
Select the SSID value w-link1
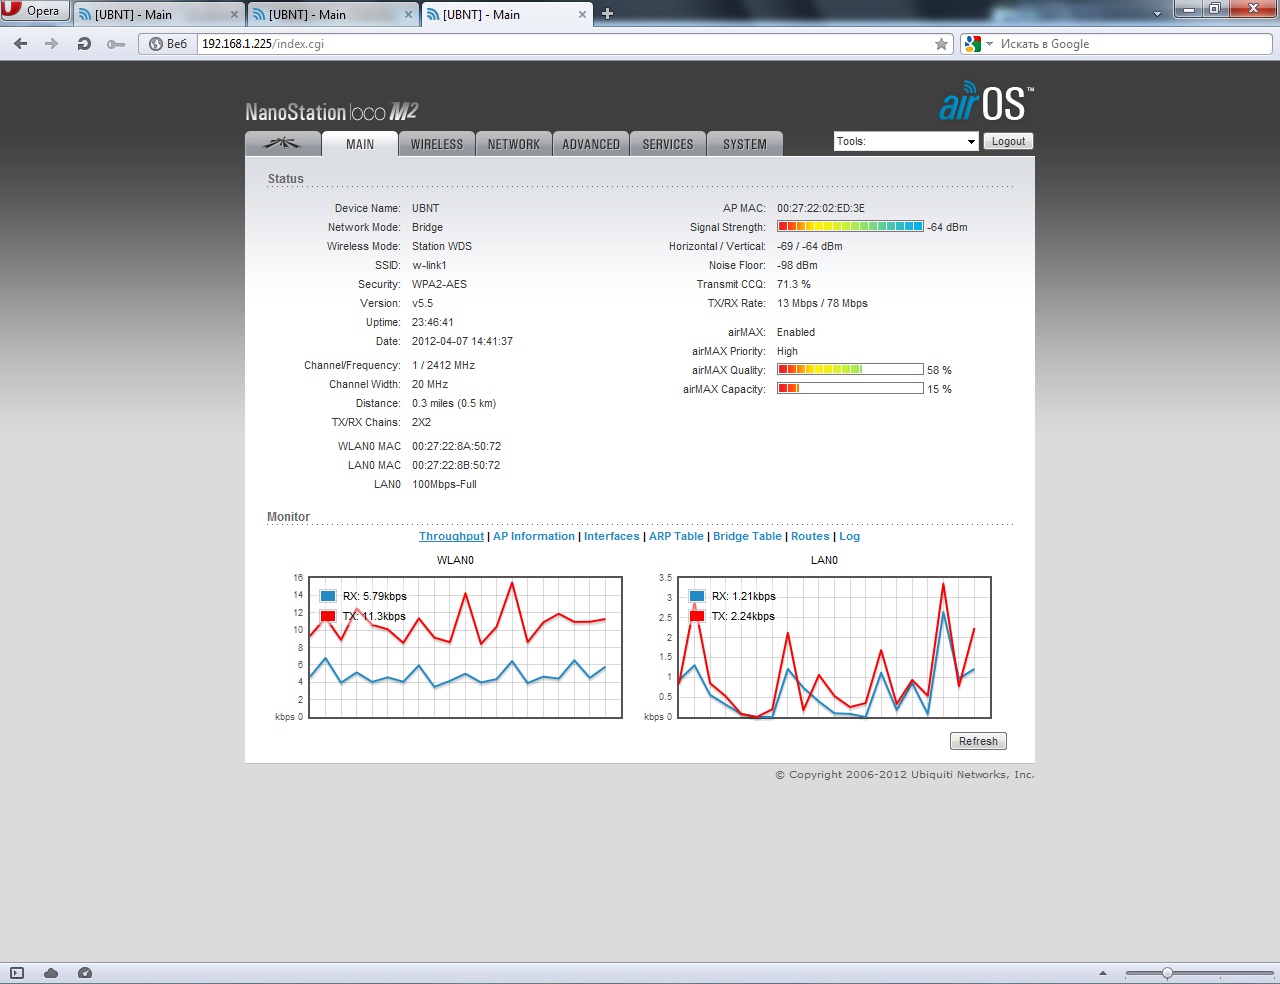(429, 265)
